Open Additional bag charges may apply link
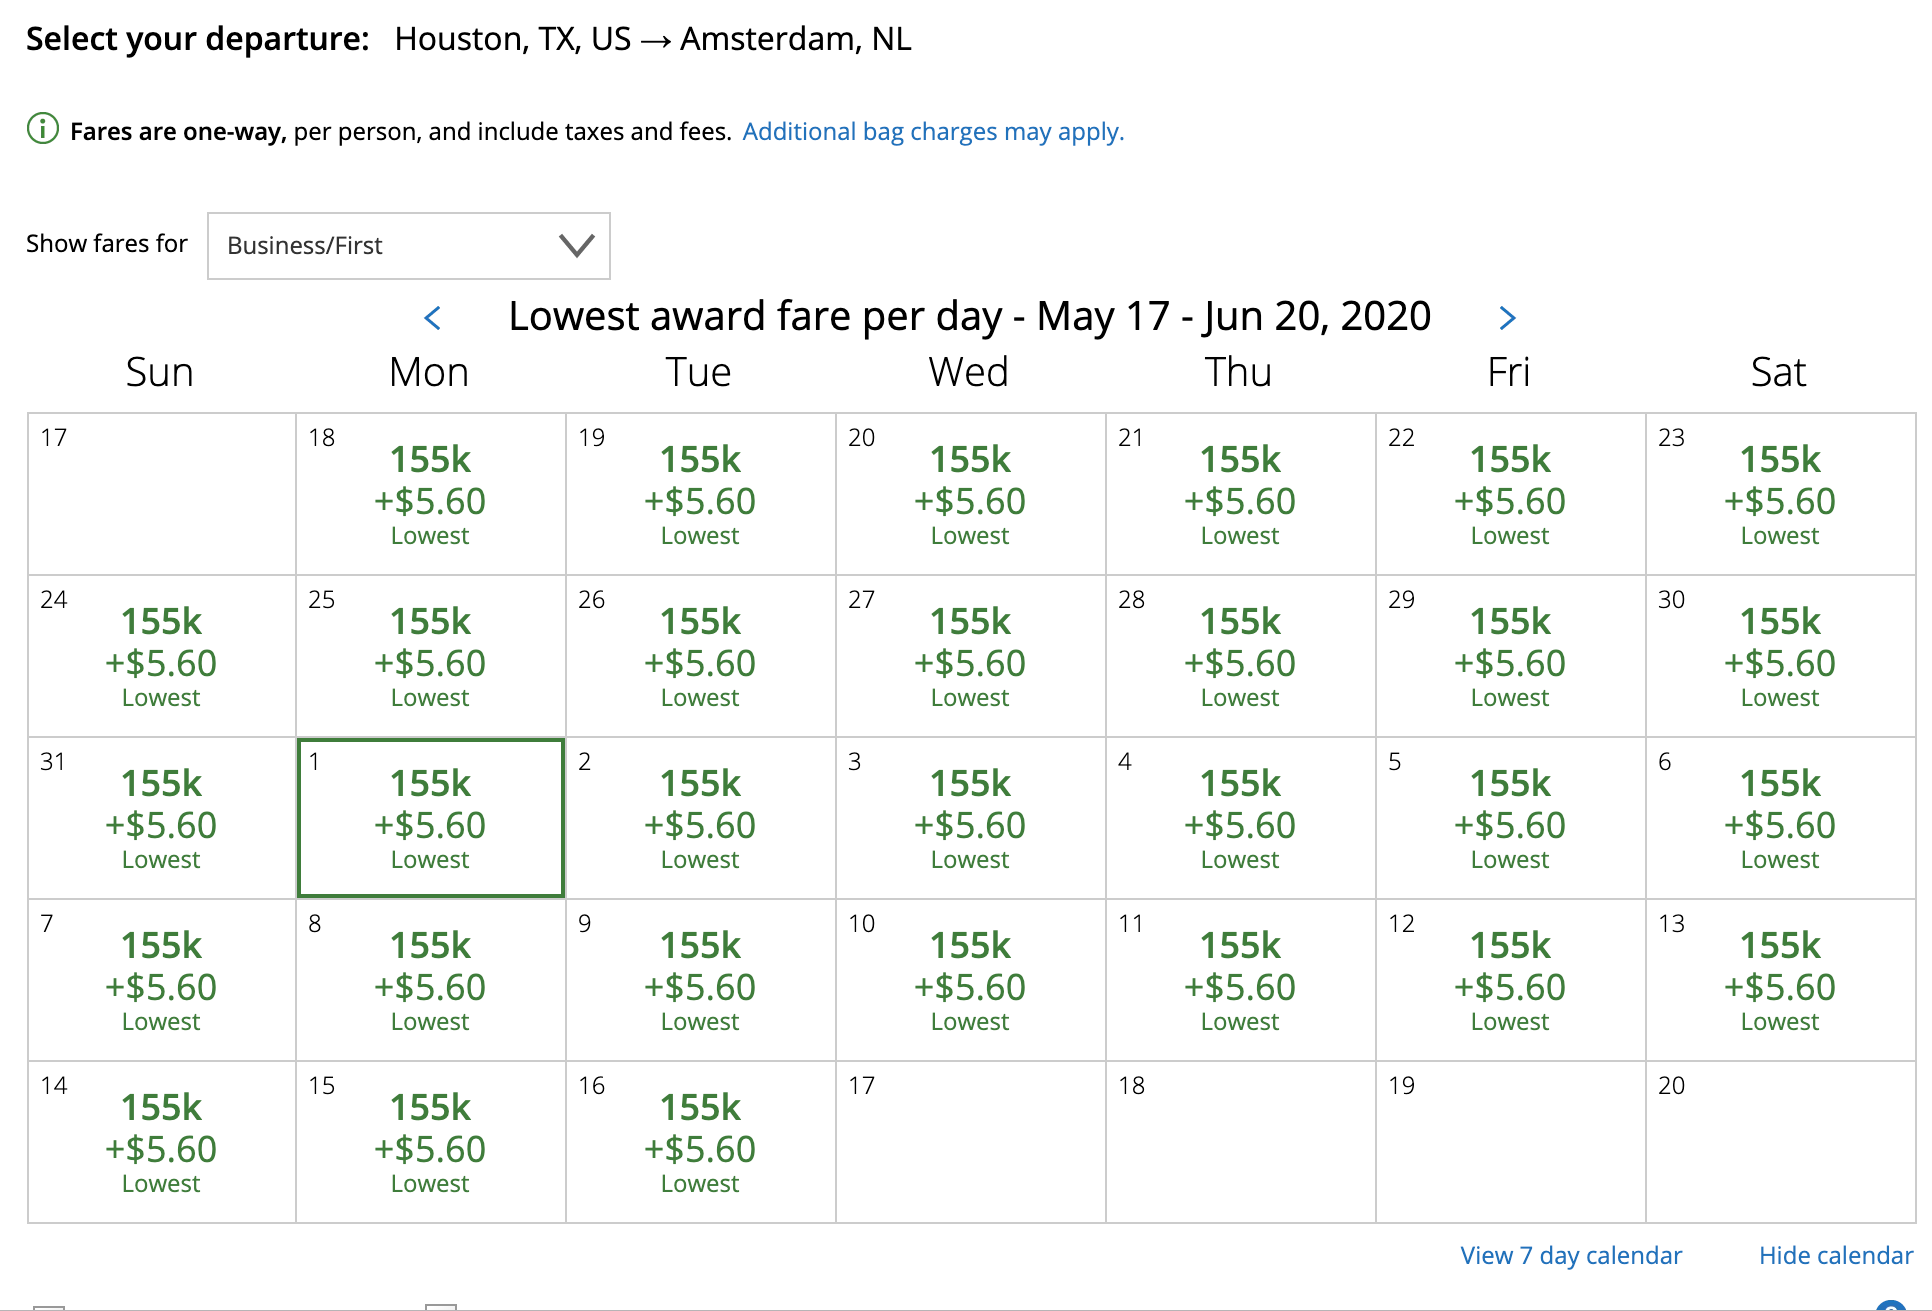 (932, 132)
